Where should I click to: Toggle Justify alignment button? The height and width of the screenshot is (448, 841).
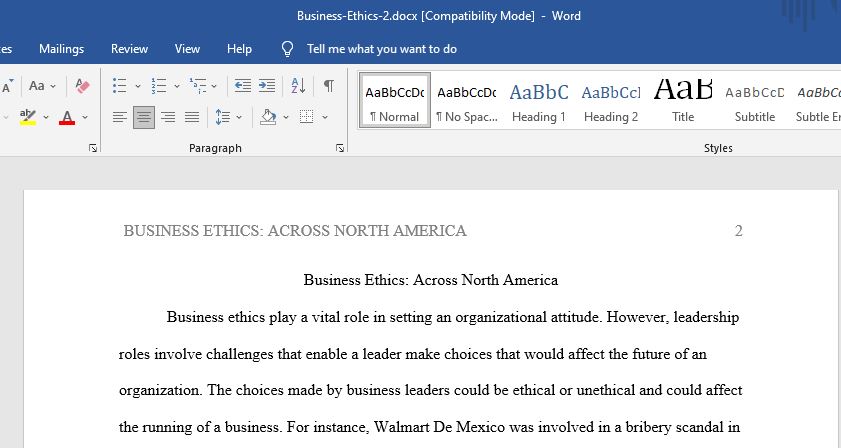[x=192, y=117]
